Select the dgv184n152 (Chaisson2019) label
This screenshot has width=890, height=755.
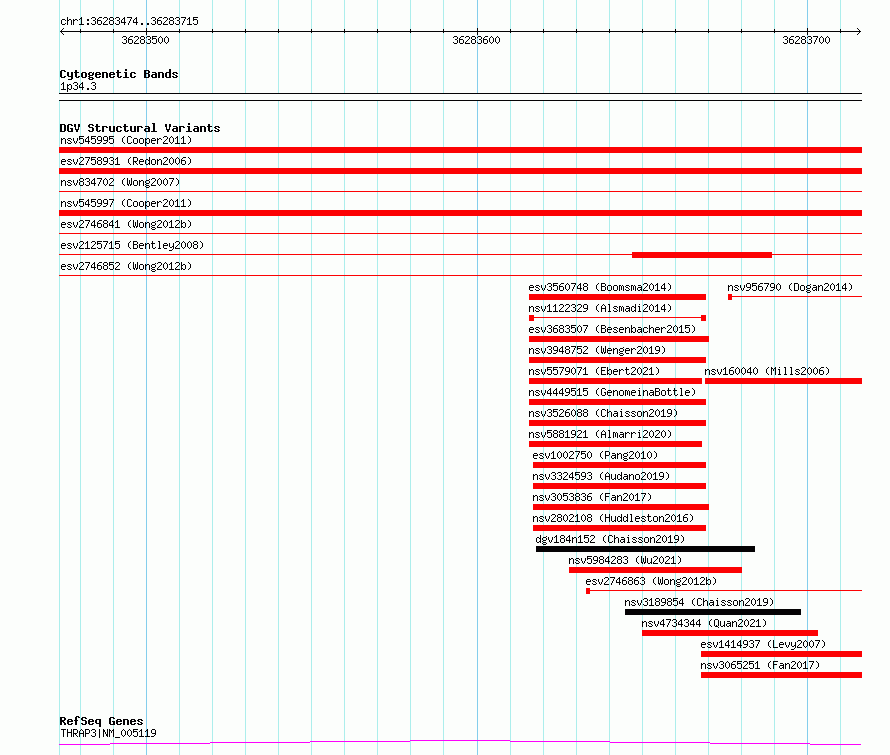610,539
